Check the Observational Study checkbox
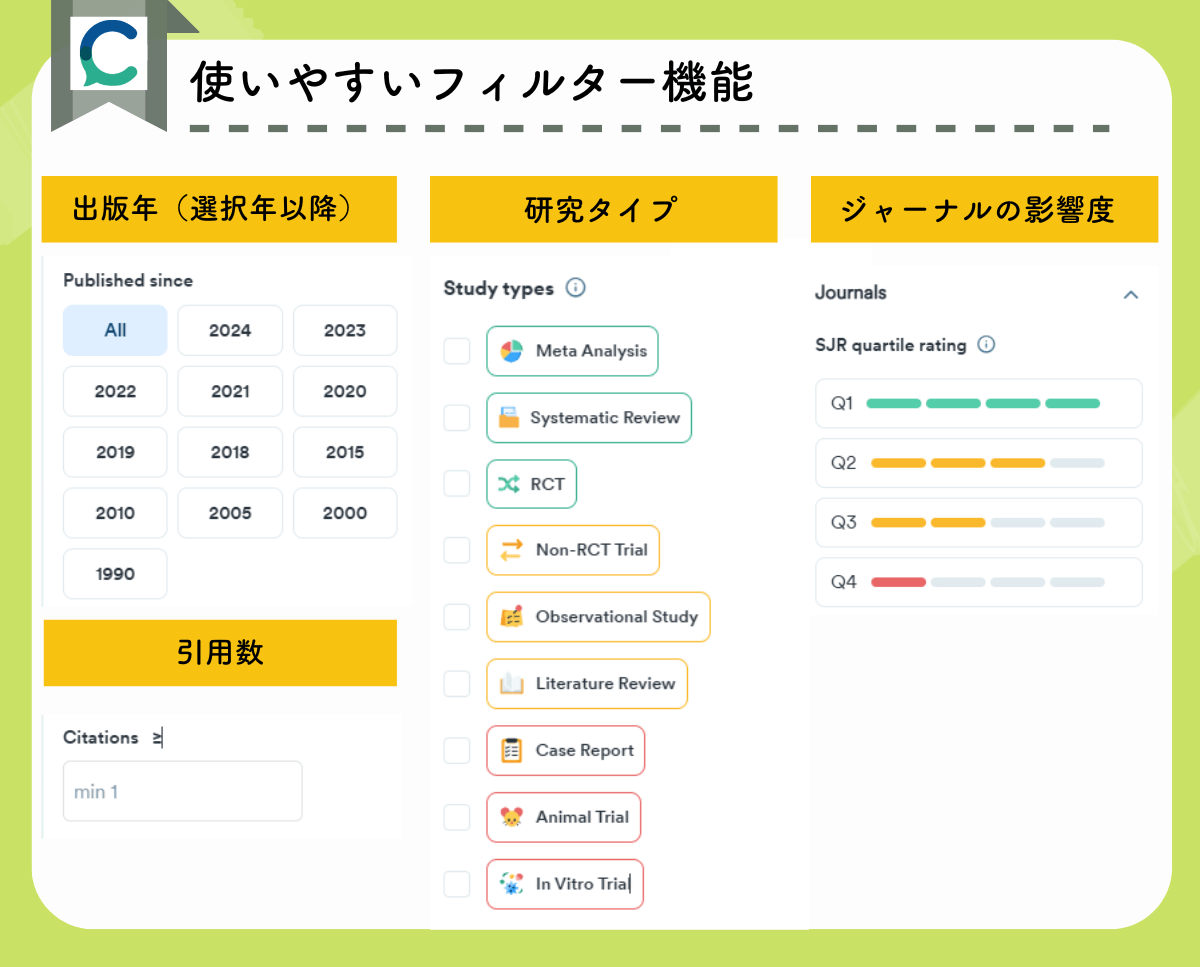 (x=457, y=617)
